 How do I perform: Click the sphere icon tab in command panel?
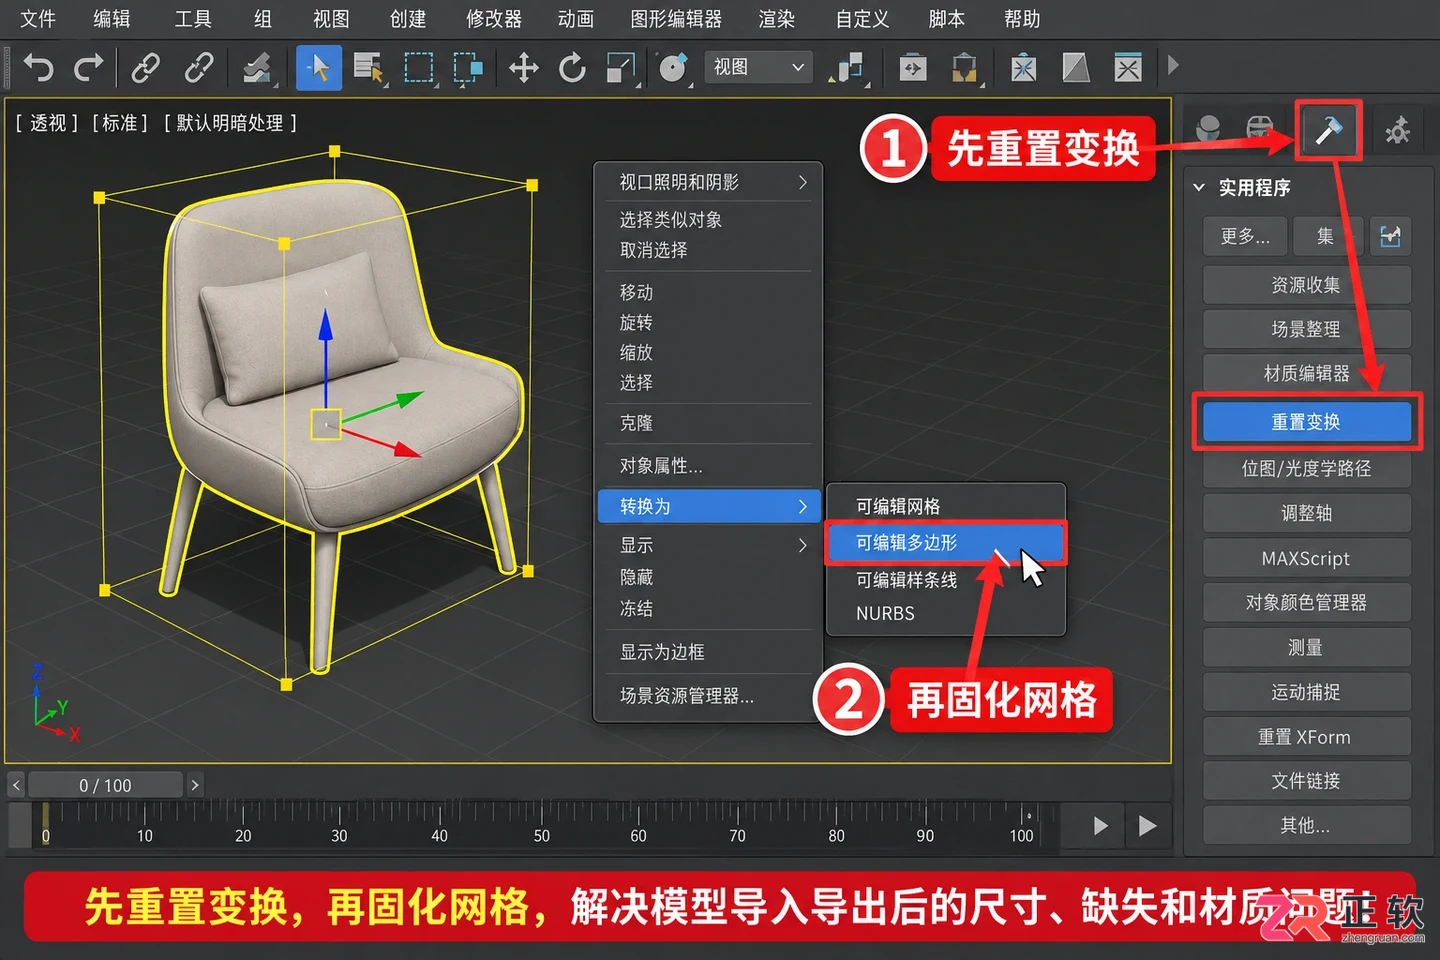[1209, 129]
